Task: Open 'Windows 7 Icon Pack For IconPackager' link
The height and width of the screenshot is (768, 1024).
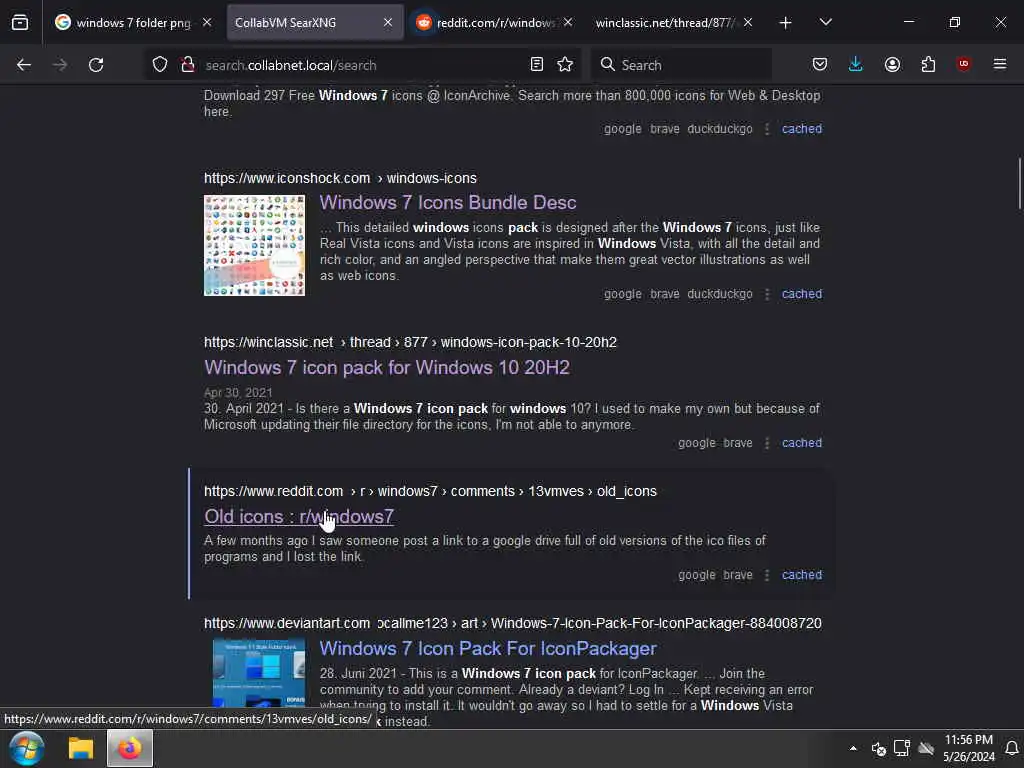Action: 488,648
